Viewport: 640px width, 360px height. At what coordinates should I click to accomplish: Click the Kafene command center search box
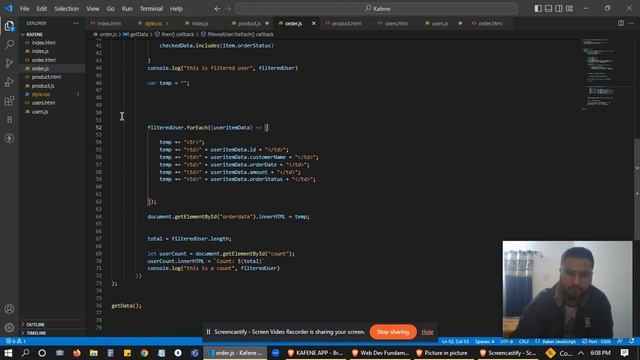(377, 9)
